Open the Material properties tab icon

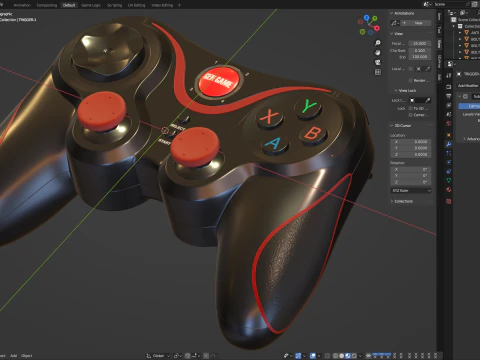pyautogui.click(x=449, y=190)
